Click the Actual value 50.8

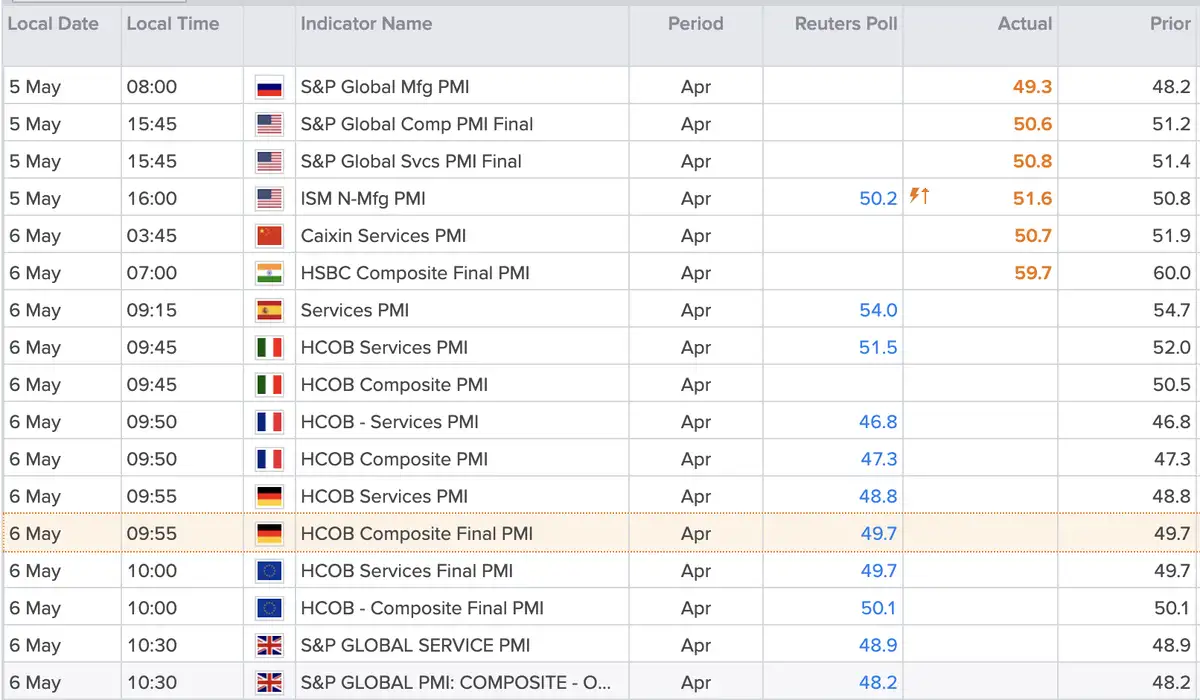pos(1032,161)
